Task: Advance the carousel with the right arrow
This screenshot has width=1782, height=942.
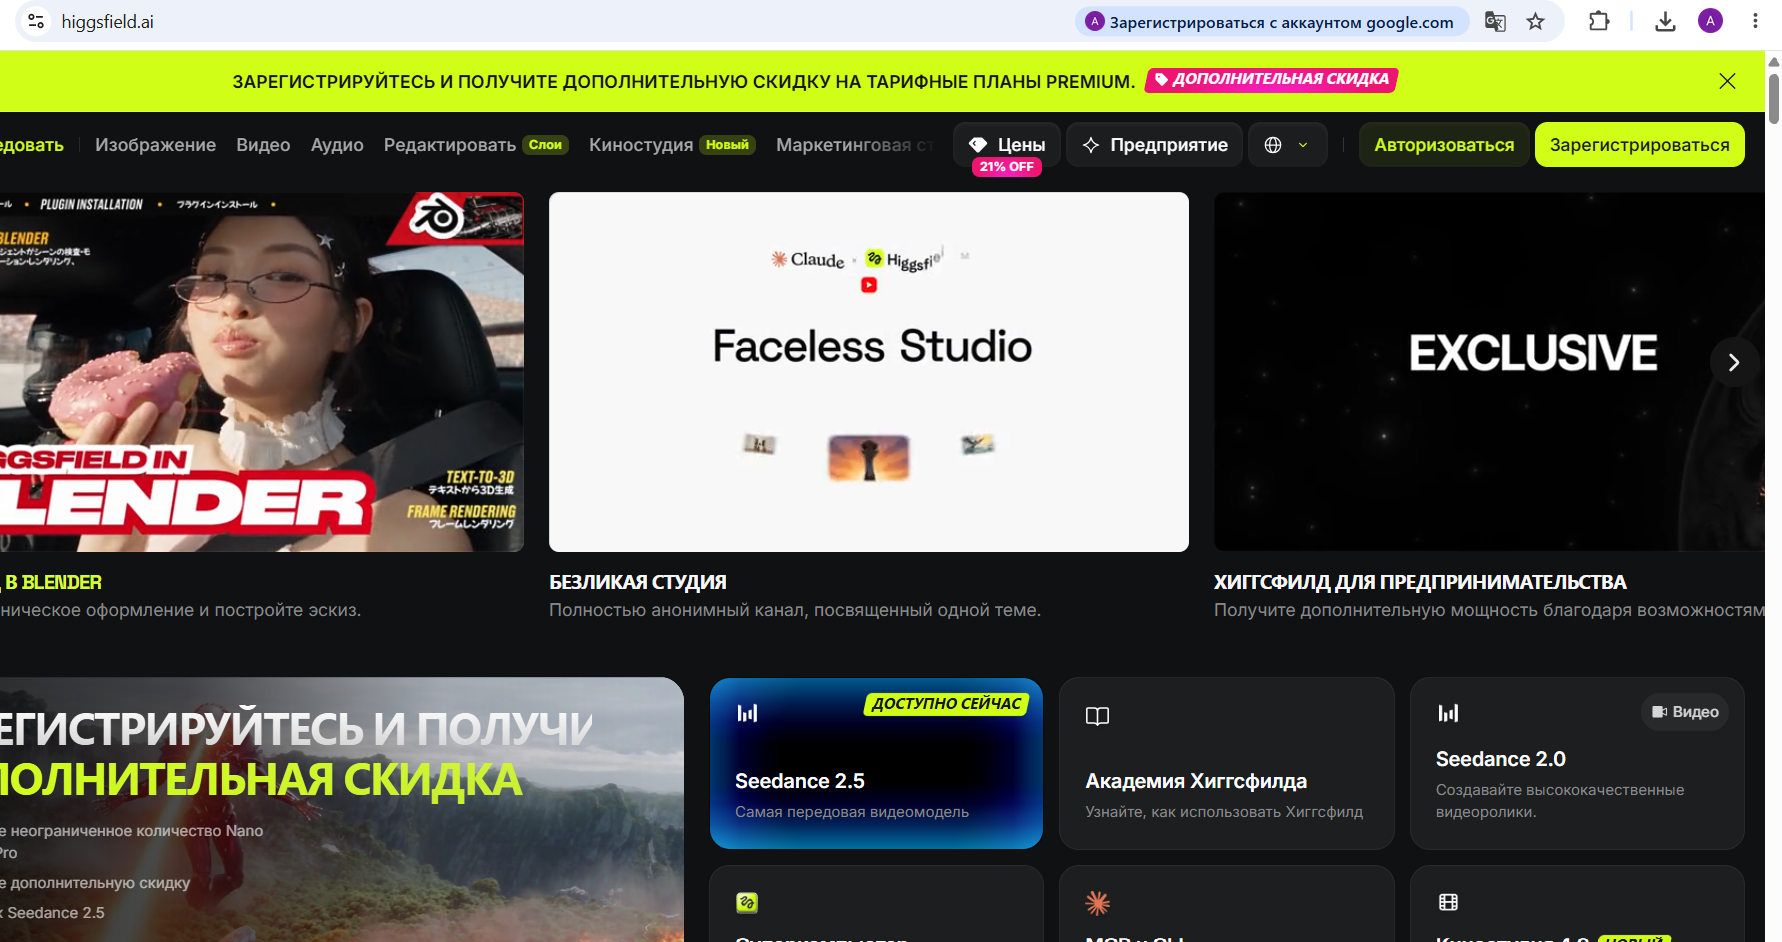Action: click(1734, 362)
